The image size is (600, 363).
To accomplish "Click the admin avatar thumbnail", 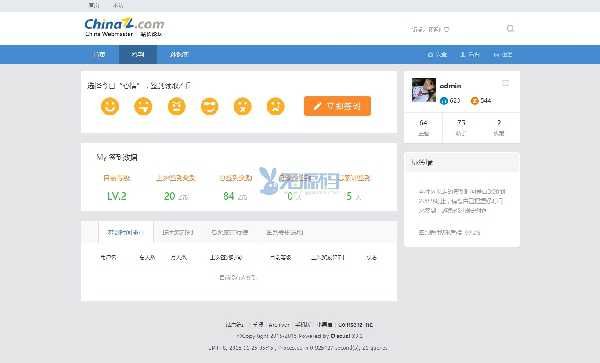I will [424, 90].
